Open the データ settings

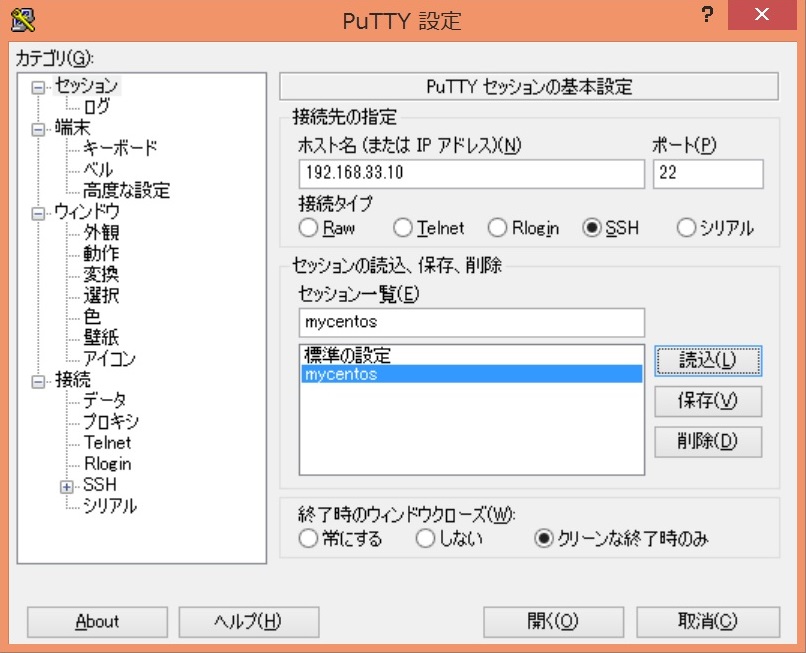[104, 400]
